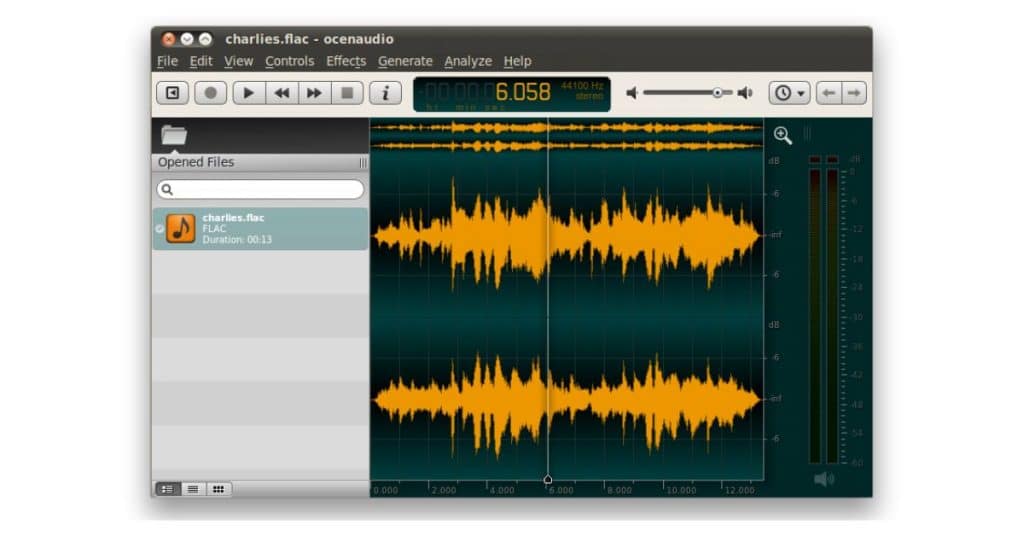Click the Record button
Viewport: 1024px width, 536px height.
210,93
